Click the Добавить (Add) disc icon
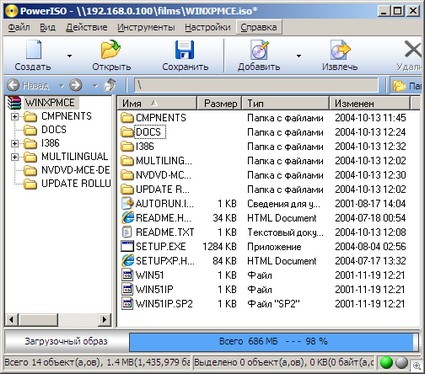The height and width of the screenshot is (374, 425). tap(259, 50)
